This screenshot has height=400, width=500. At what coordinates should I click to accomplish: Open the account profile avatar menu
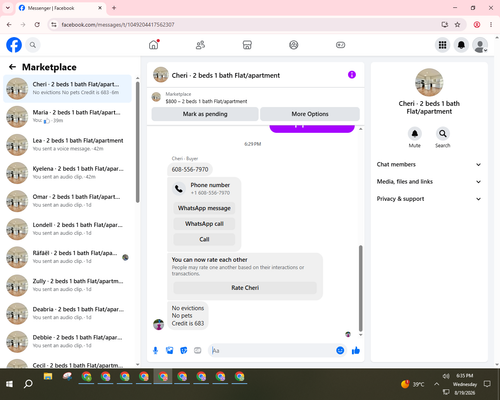coord(480,45)
